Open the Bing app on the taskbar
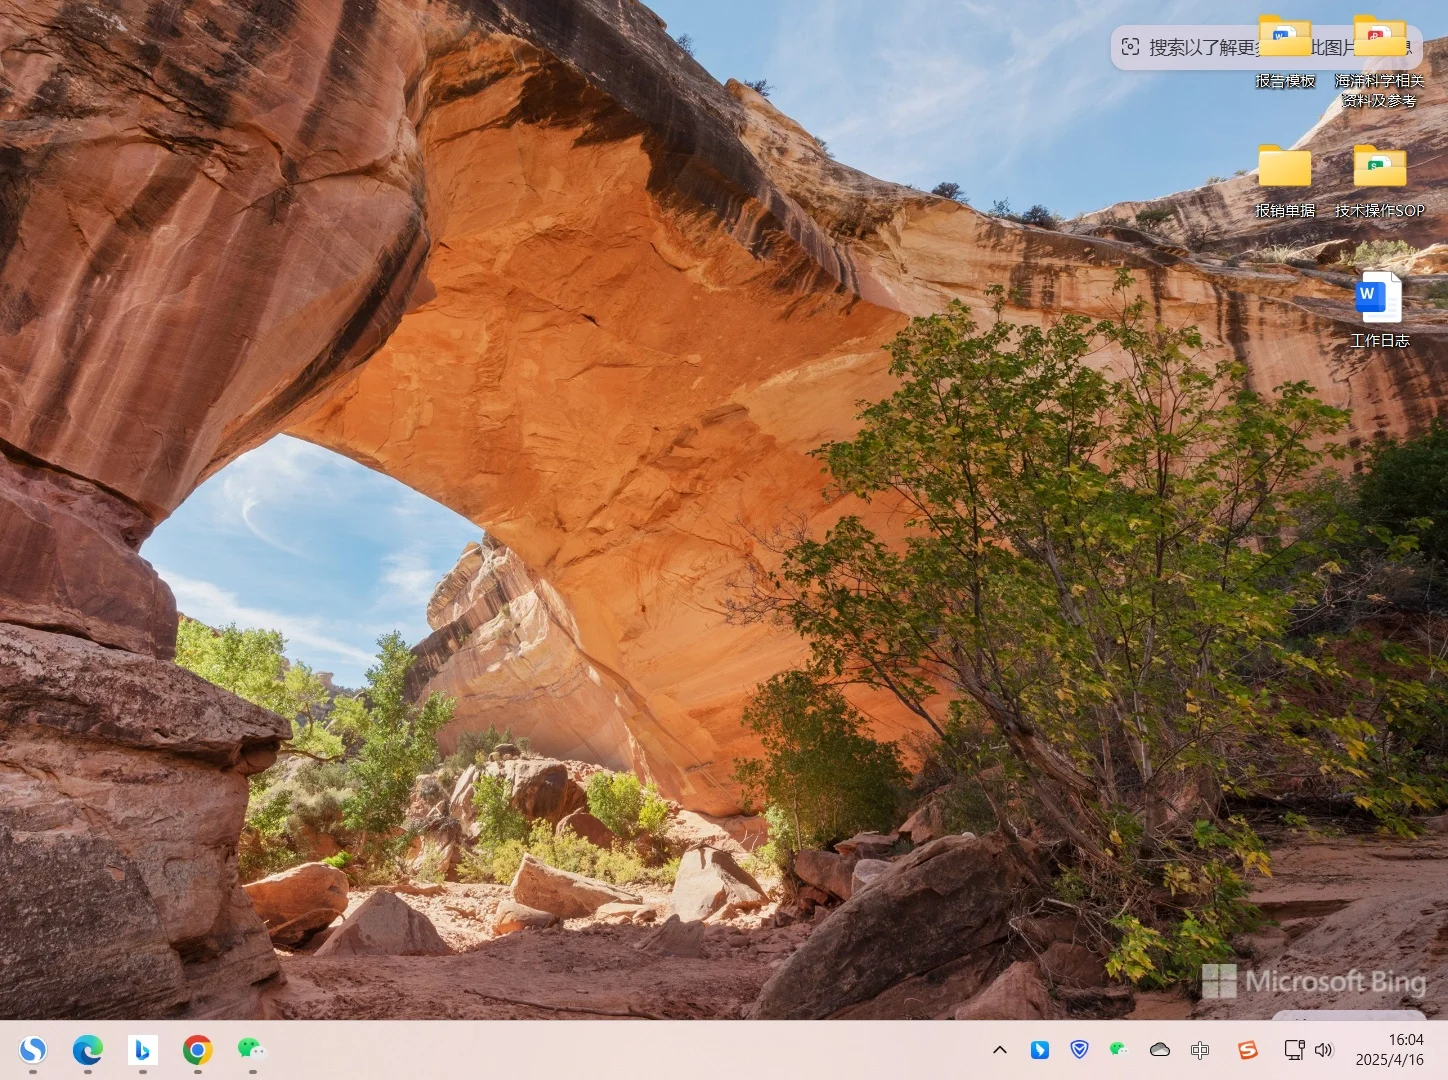Image resolution: width=1448 pixels, height=1080 pixels. 143,1049
